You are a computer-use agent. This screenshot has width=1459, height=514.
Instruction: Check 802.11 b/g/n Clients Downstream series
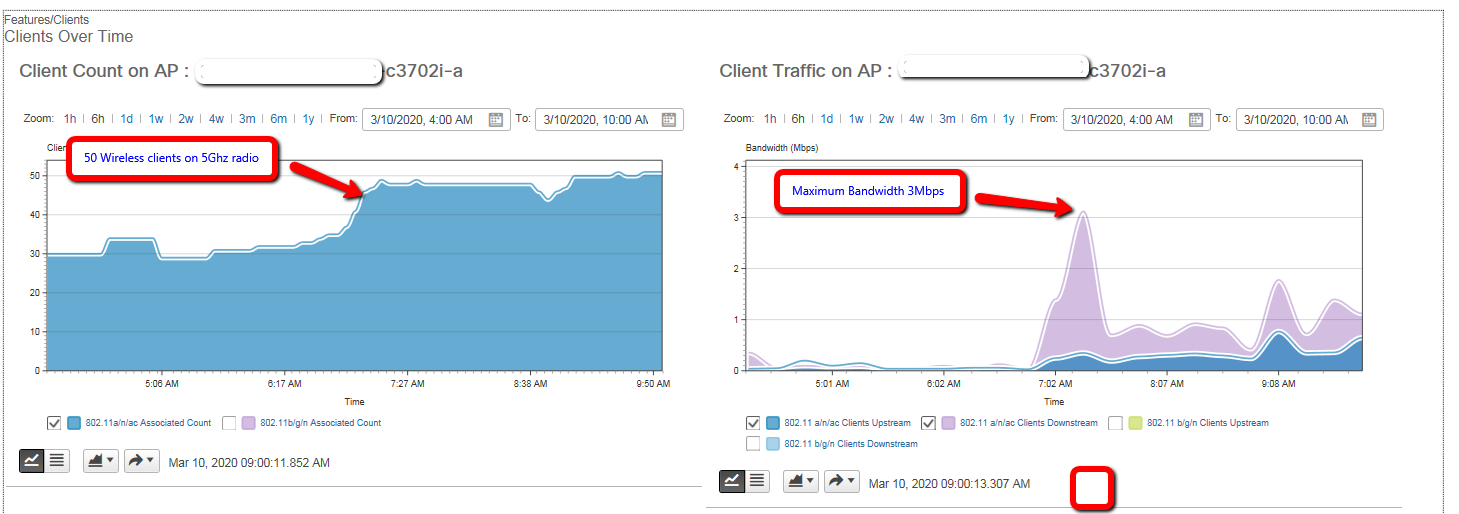(753, 443)
